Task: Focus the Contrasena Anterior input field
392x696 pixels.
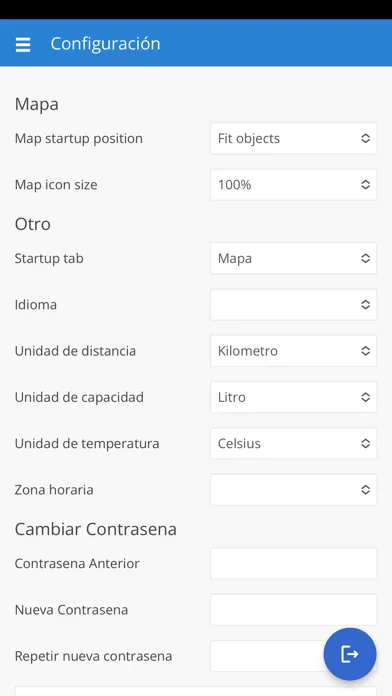Action: click(x=293, y=563)
